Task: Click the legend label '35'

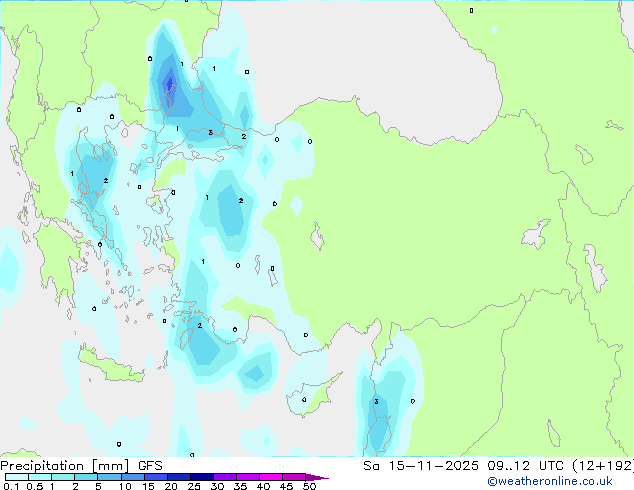Action: (240, 486)
